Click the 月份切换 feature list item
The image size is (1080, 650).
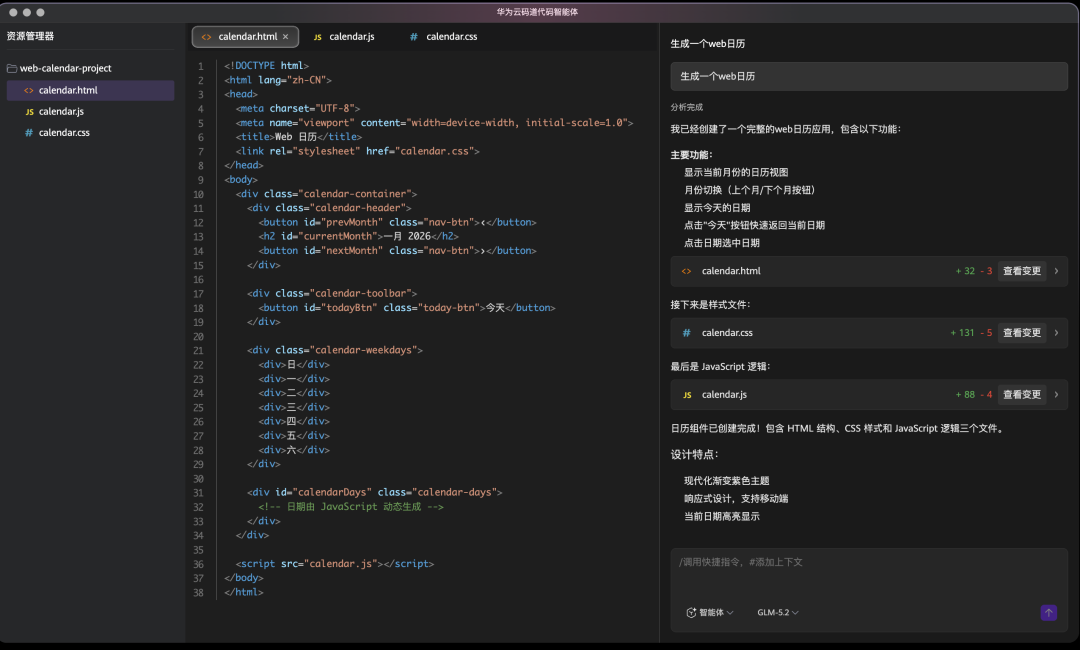click(x=749, y=190)
